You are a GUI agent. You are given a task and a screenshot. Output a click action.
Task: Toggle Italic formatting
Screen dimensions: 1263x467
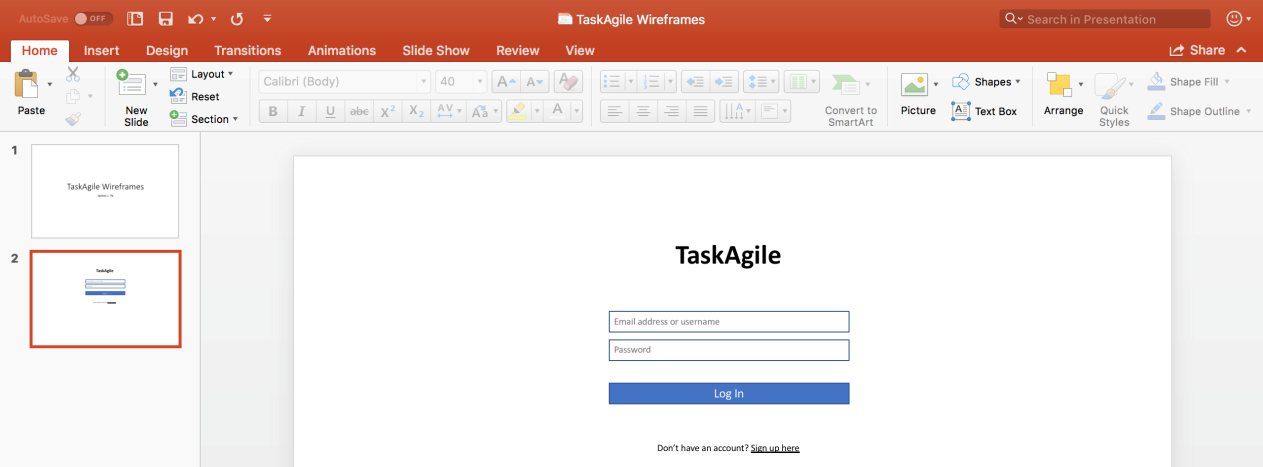301,111
